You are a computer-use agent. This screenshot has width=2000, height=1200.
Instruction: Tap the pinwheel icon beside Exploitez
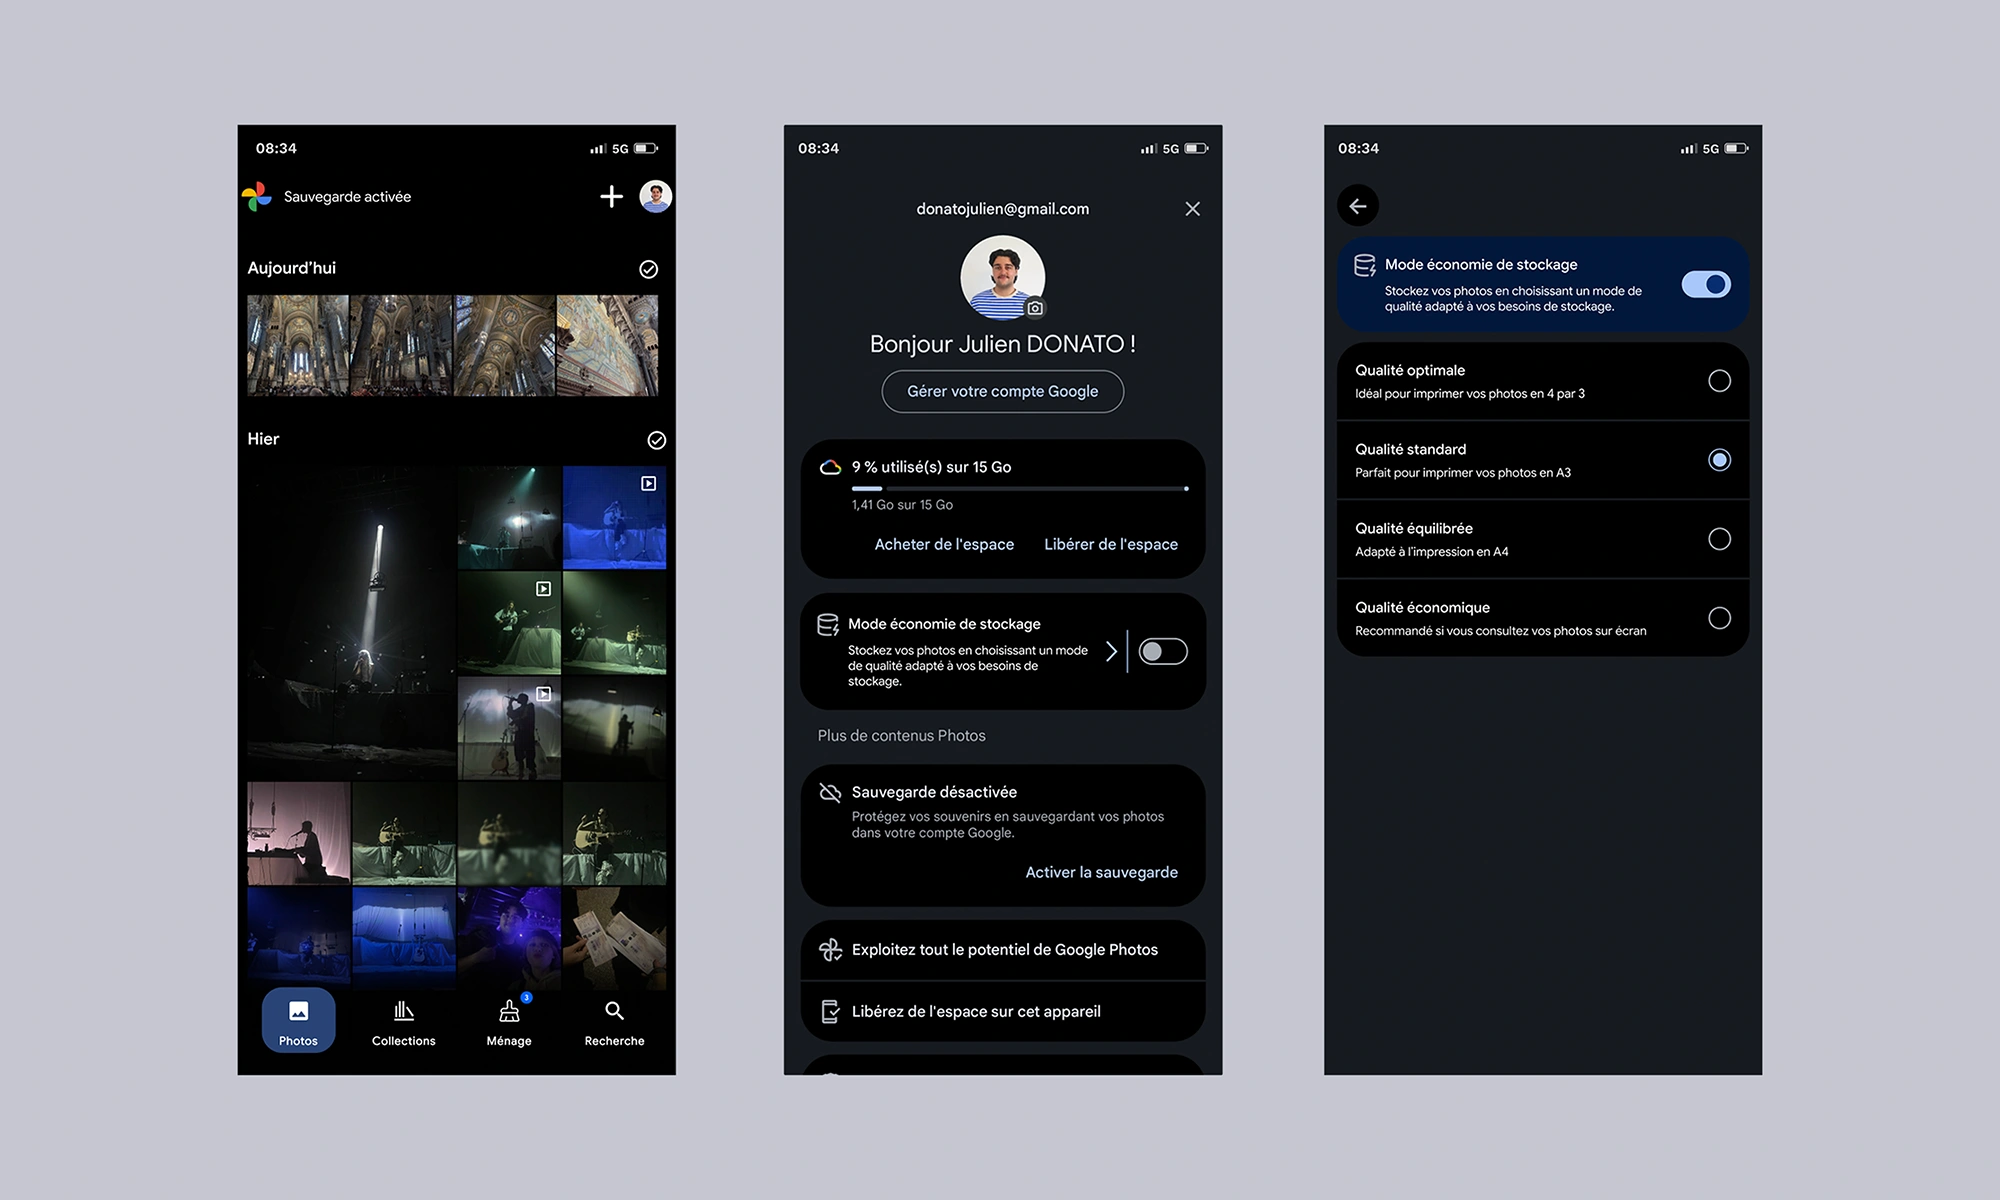(830, 950)
